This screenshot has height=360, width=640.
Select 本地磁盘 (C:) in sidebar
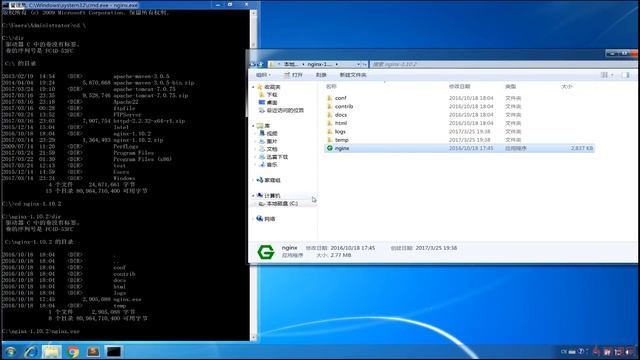(282, 203)
